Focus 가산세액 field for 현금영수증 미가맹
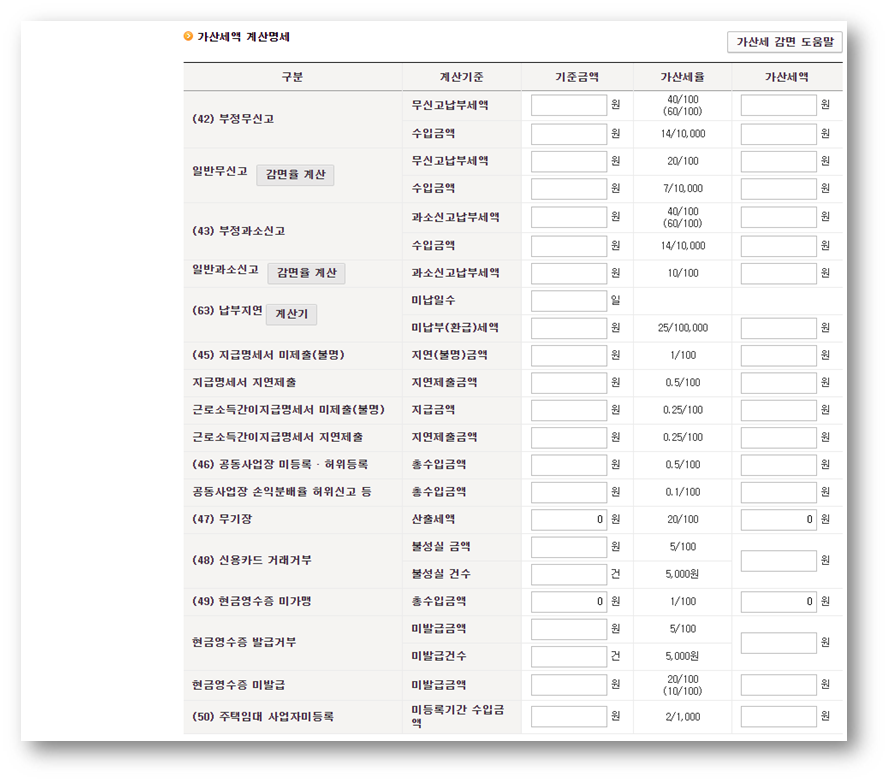The height and width of the screenshot is (783, 889). (778, 602)
